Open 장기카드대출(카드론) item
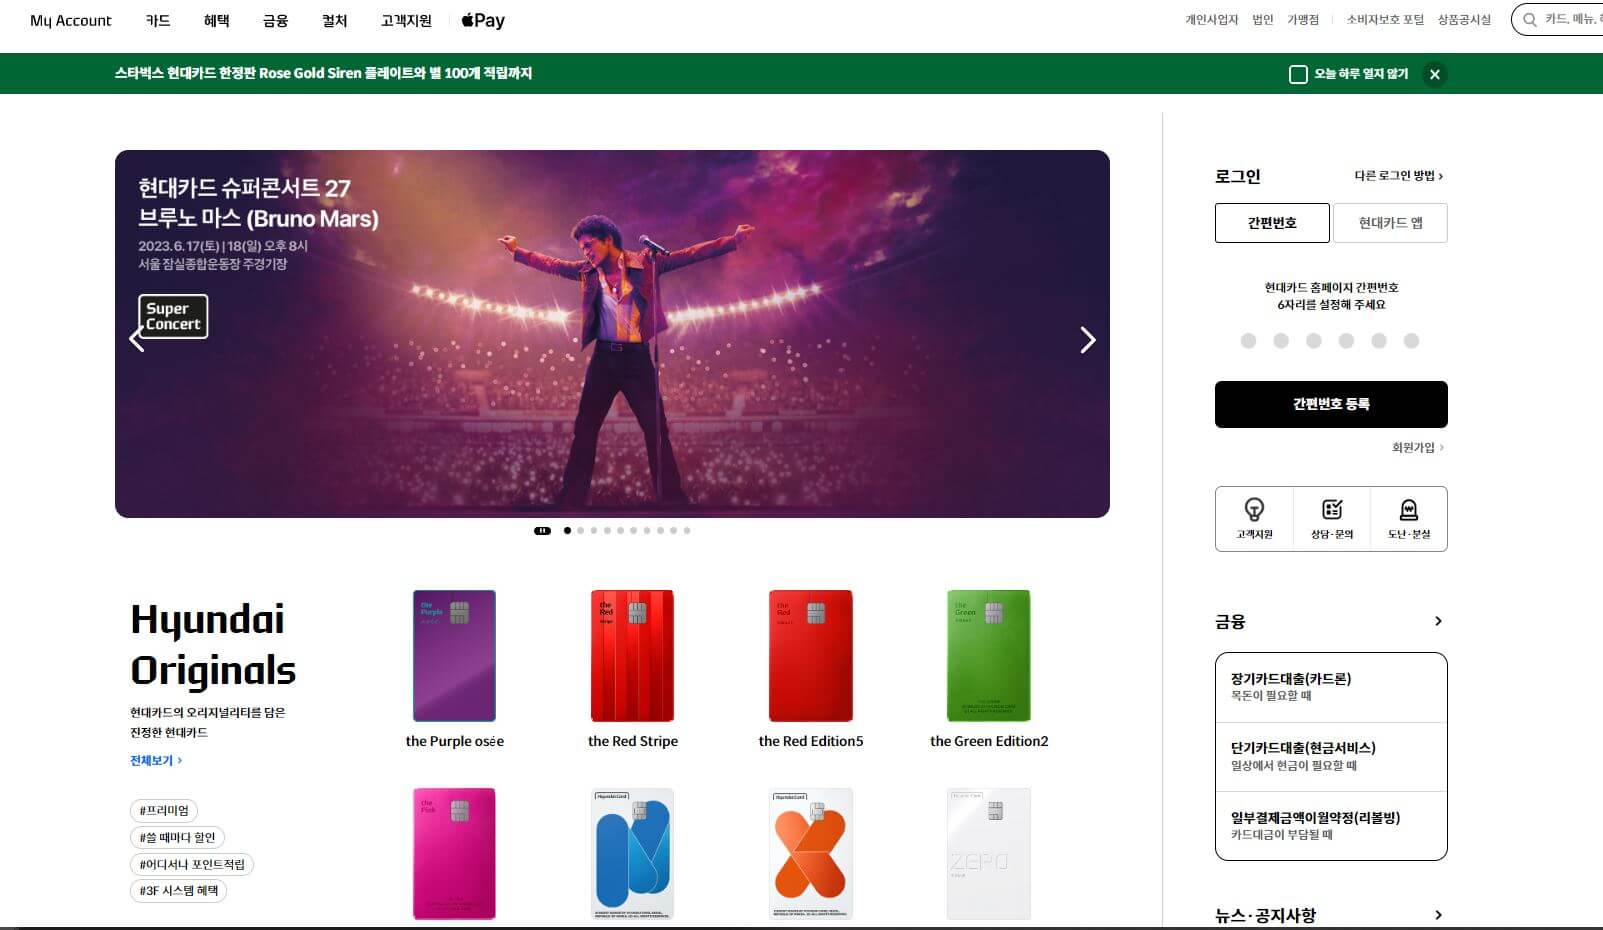The image size is (1603, 930). 1331,687
